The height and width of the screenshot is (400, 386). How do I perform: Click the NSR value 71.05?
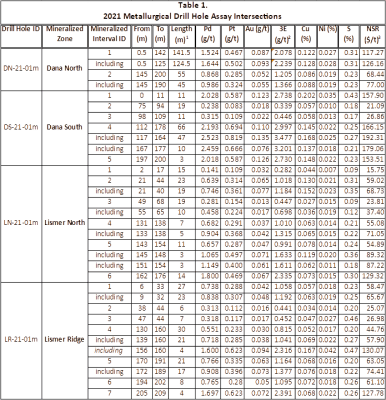tap(375, 234)
